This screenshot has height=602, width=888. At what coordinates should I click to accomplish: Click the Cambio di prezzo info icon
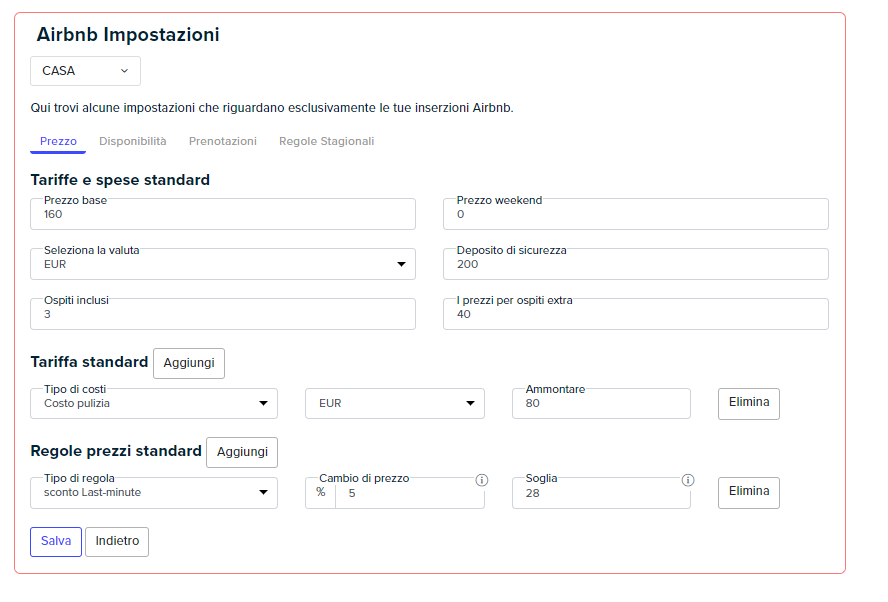pos(481,480)
